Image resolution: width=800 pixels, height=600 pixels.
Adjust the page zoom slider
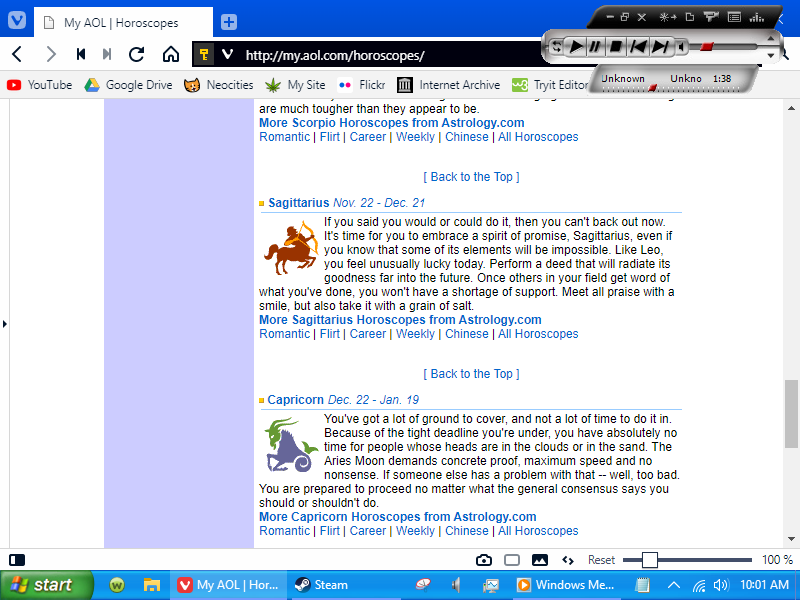pyautogui.click(x=650, y=560)
